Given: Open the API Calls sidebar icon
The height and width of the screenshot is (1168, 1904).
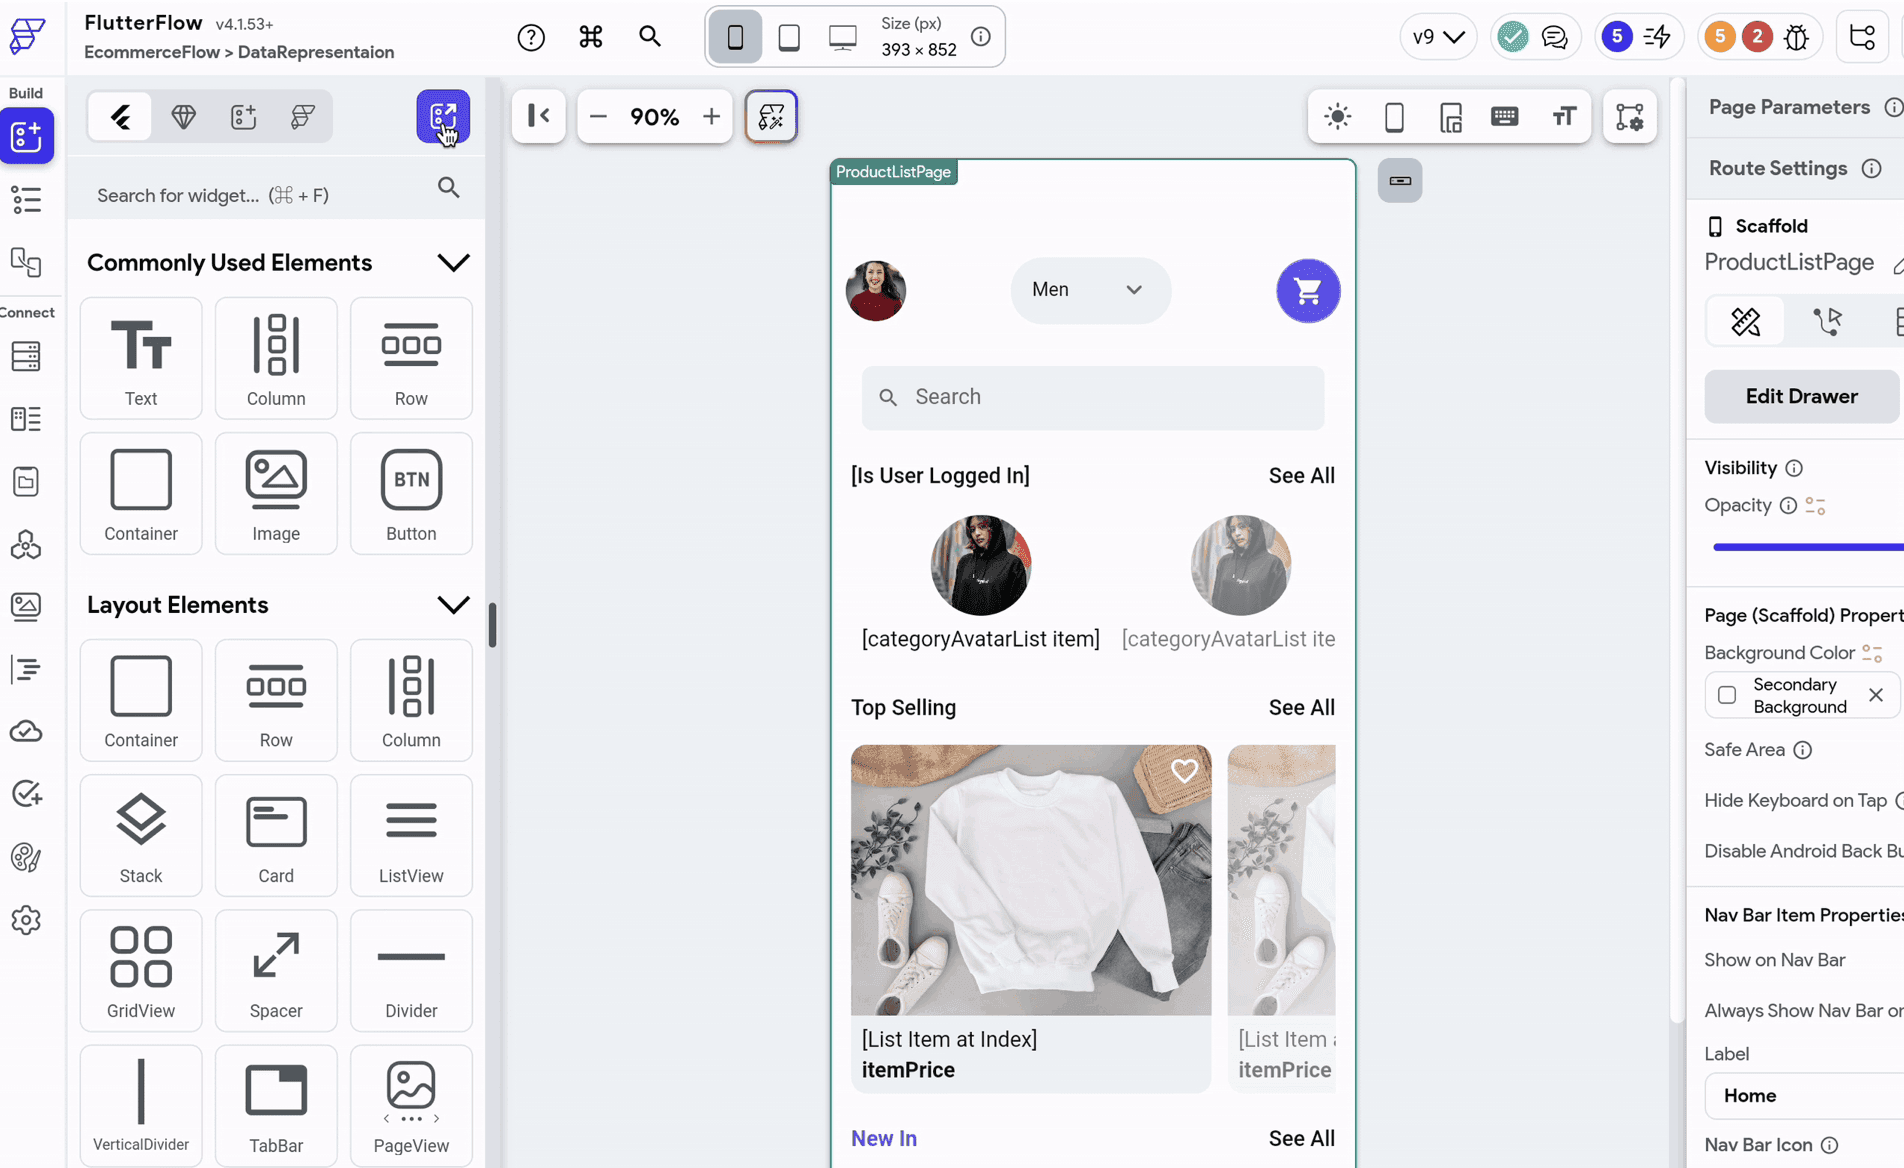Looking at the screenshot, I should coord(26,545).
